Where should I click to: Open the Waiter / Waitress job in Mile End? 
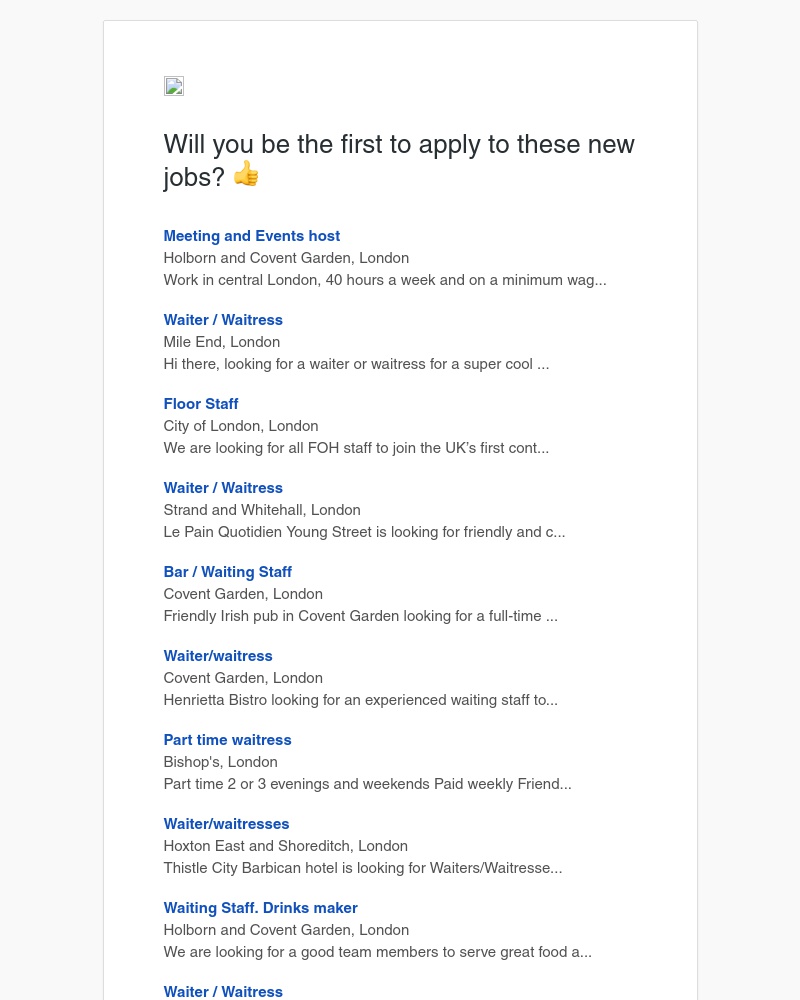223,320
